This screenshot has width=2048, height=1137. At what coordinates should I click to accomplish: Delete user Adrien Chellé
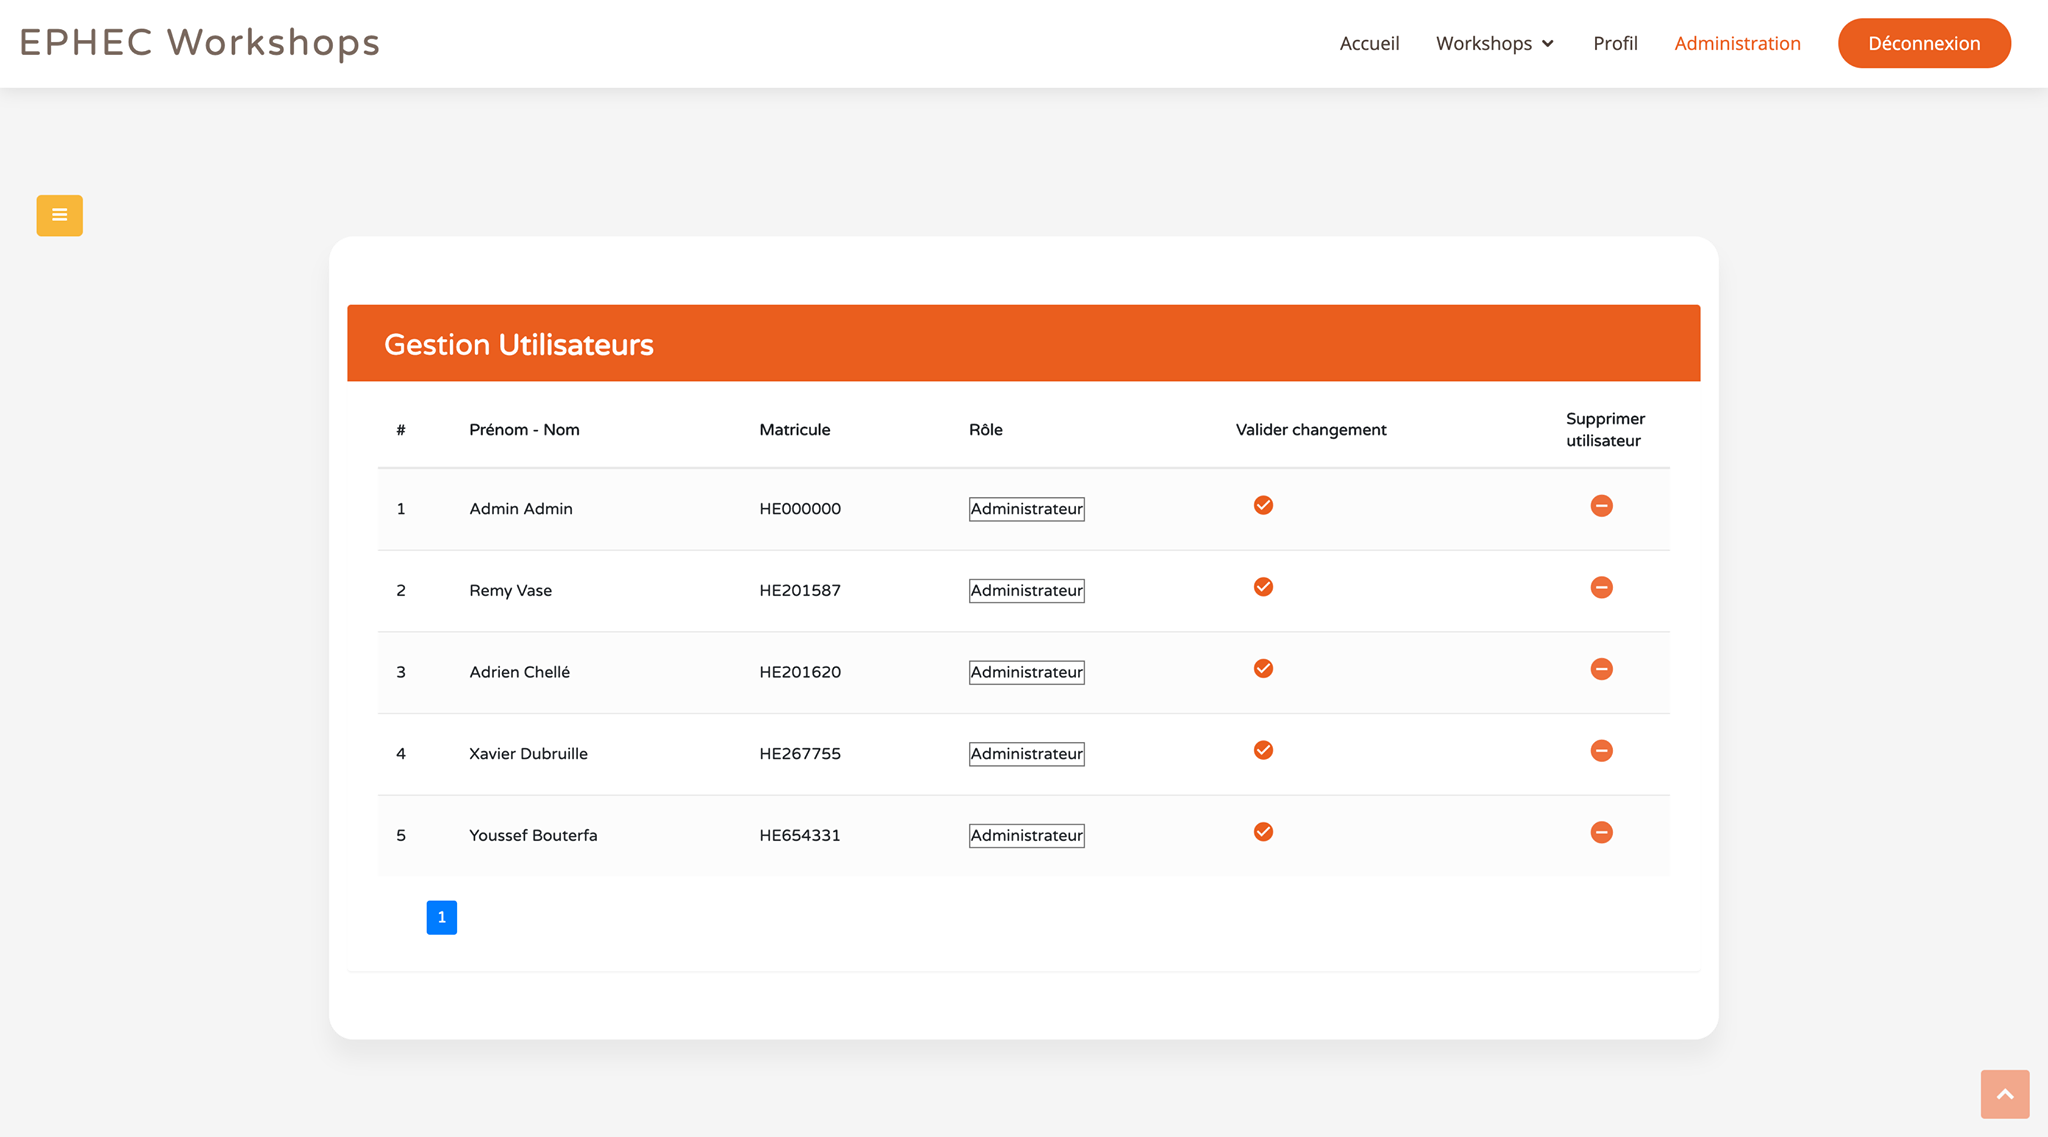[x=1601, y=669]
